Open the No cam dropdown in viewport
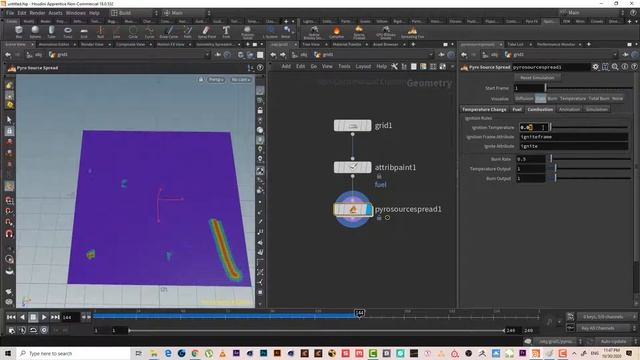 click(240, 80)
